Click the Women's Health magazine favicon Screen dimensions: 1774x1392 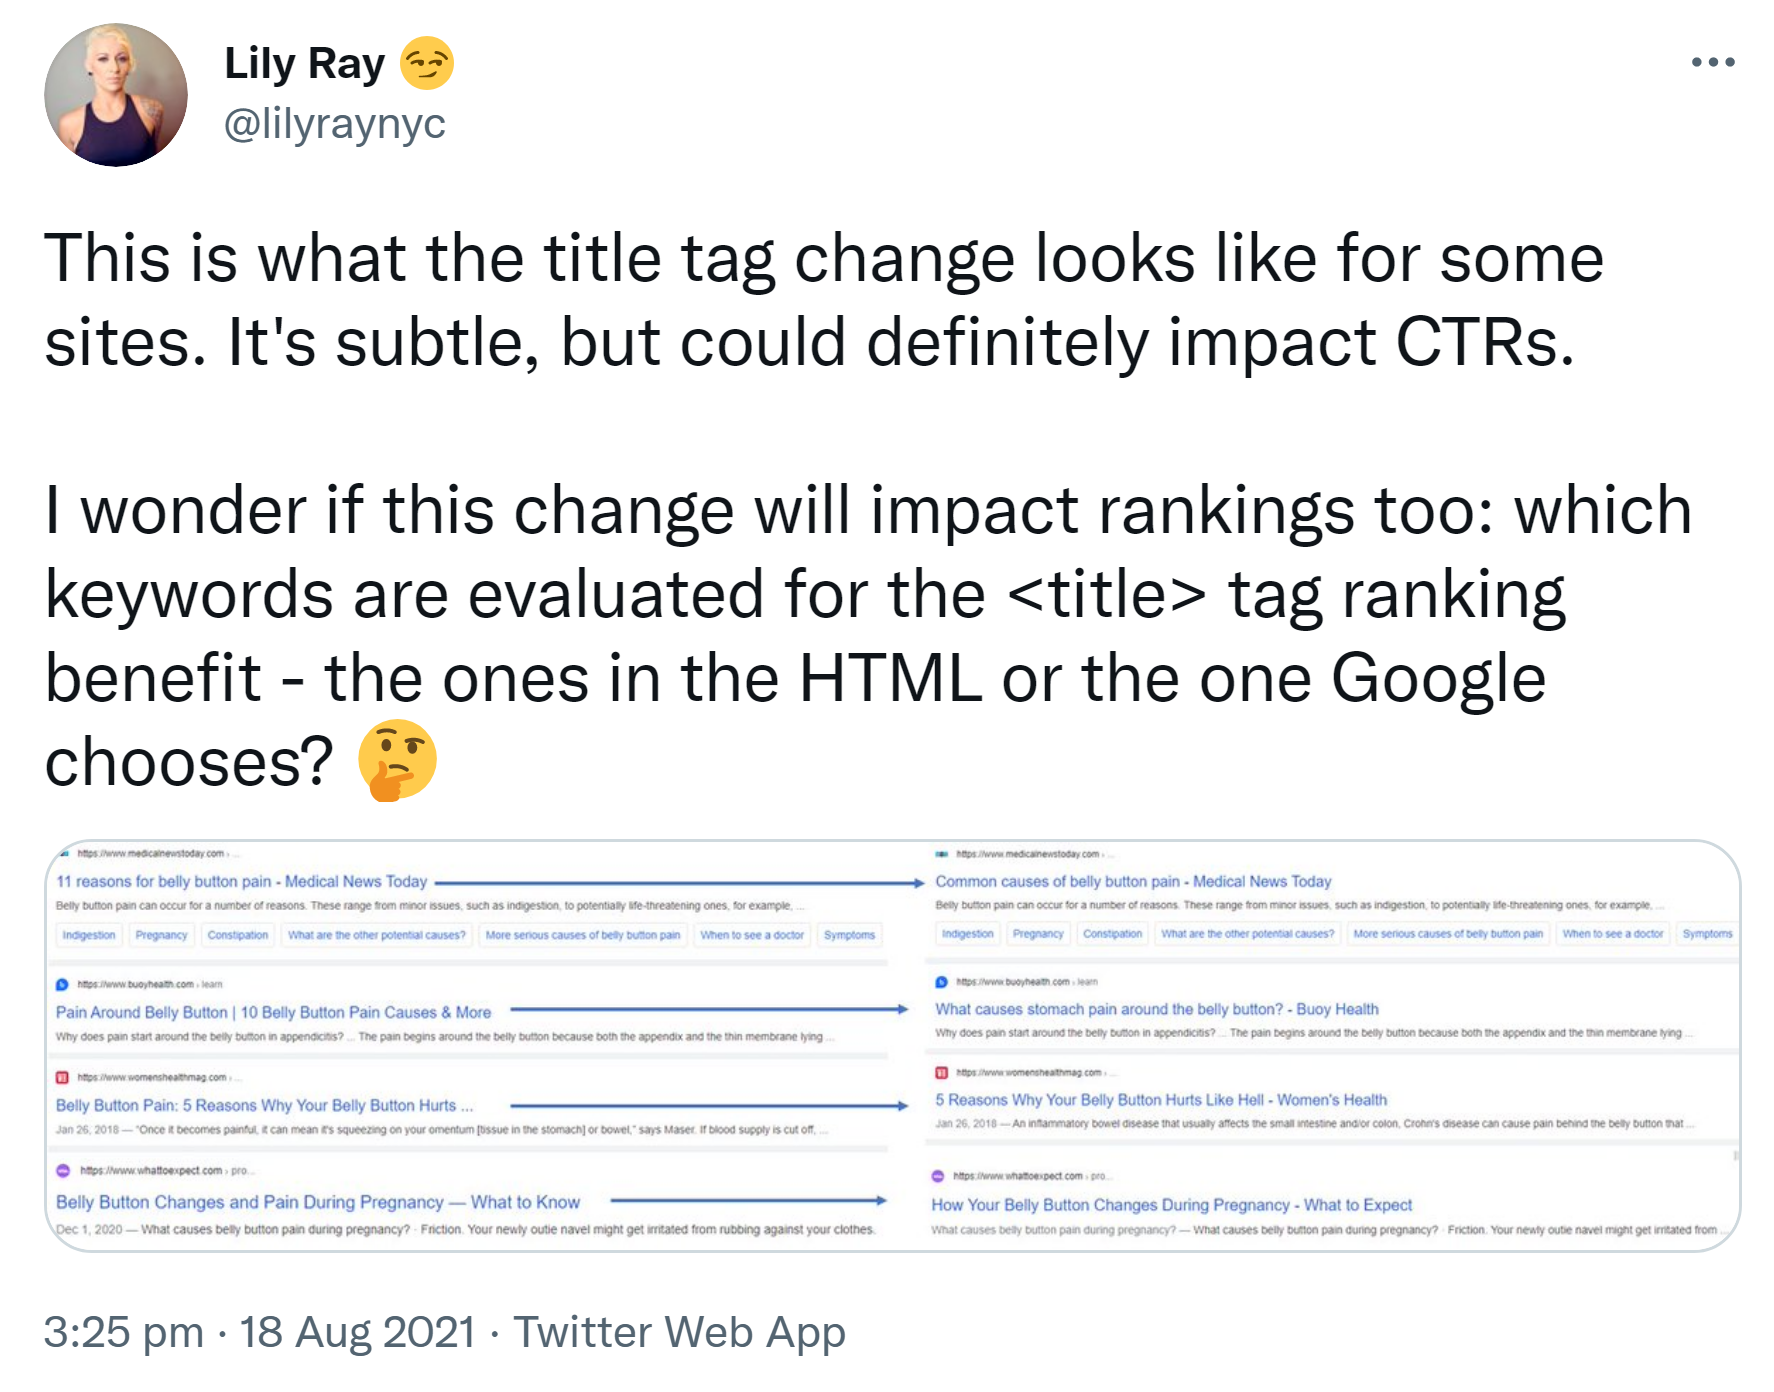click(60, 1076)
